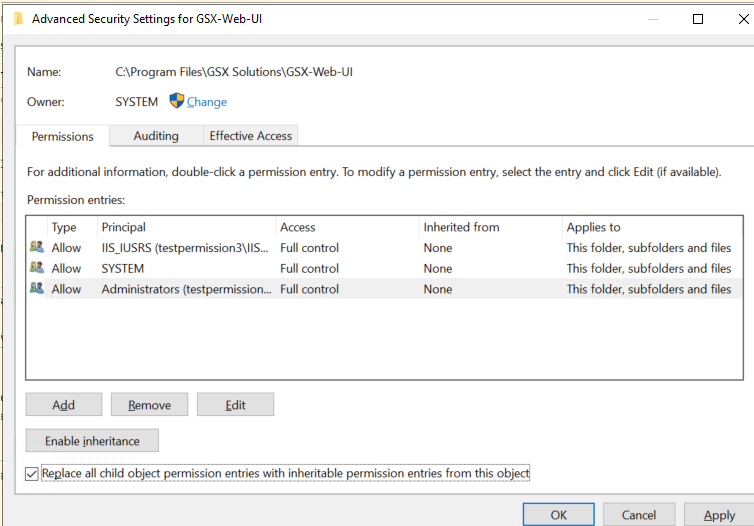Click the Inherited from column header
The width and height of the screenshot is (754, 526).
[x=490, y=227]
